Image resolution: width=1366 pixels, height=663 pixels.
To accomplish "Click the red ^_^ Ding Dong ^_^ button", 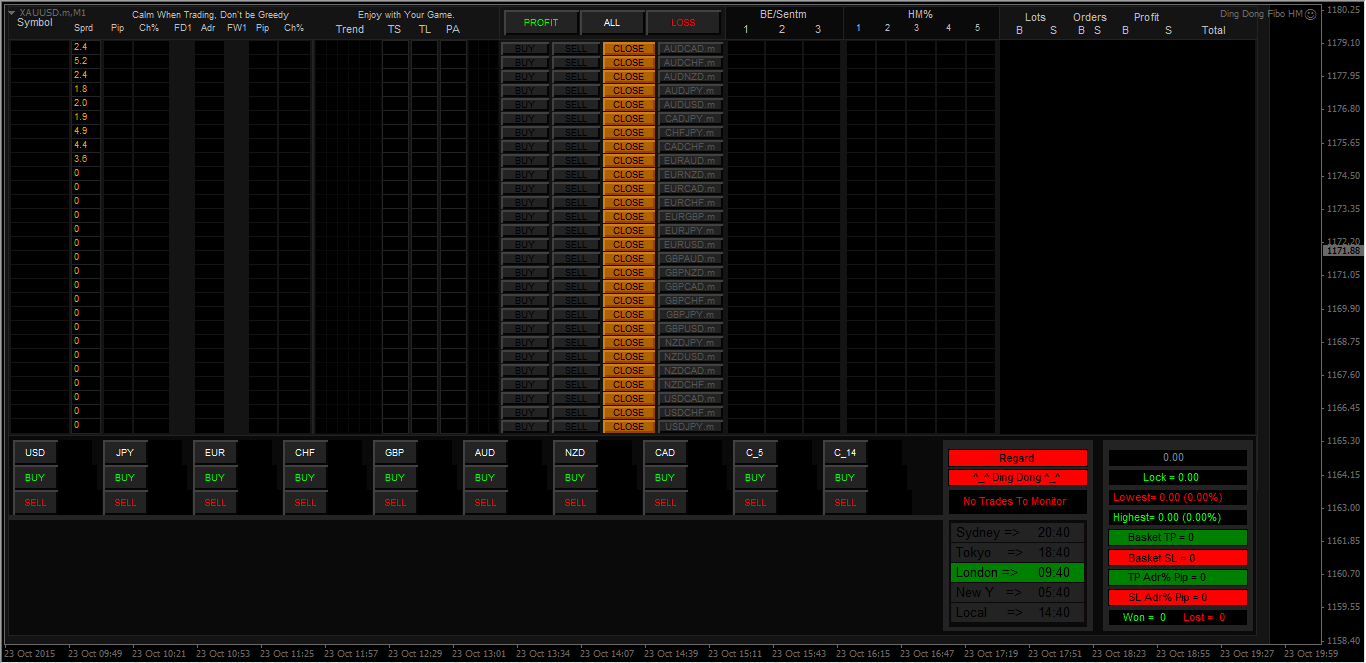I will 1017,478.
